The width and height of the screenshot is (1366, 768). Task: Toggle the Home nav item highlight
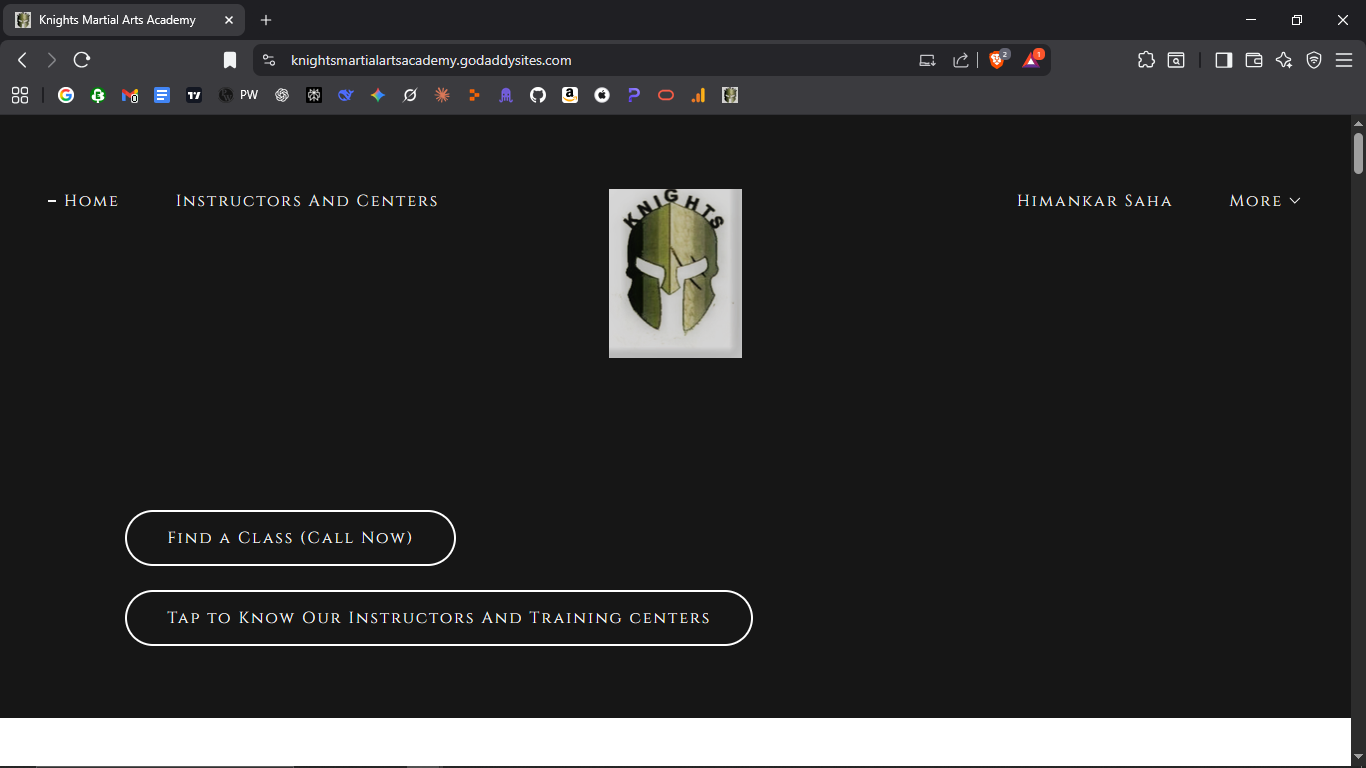point(91,200)
